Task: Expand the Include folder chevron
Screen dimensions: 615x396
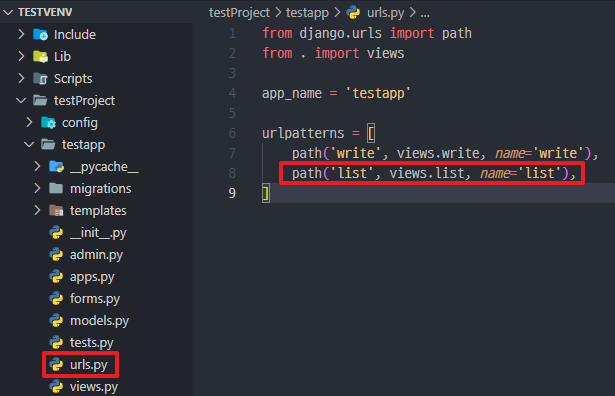Action: point(22,35)
